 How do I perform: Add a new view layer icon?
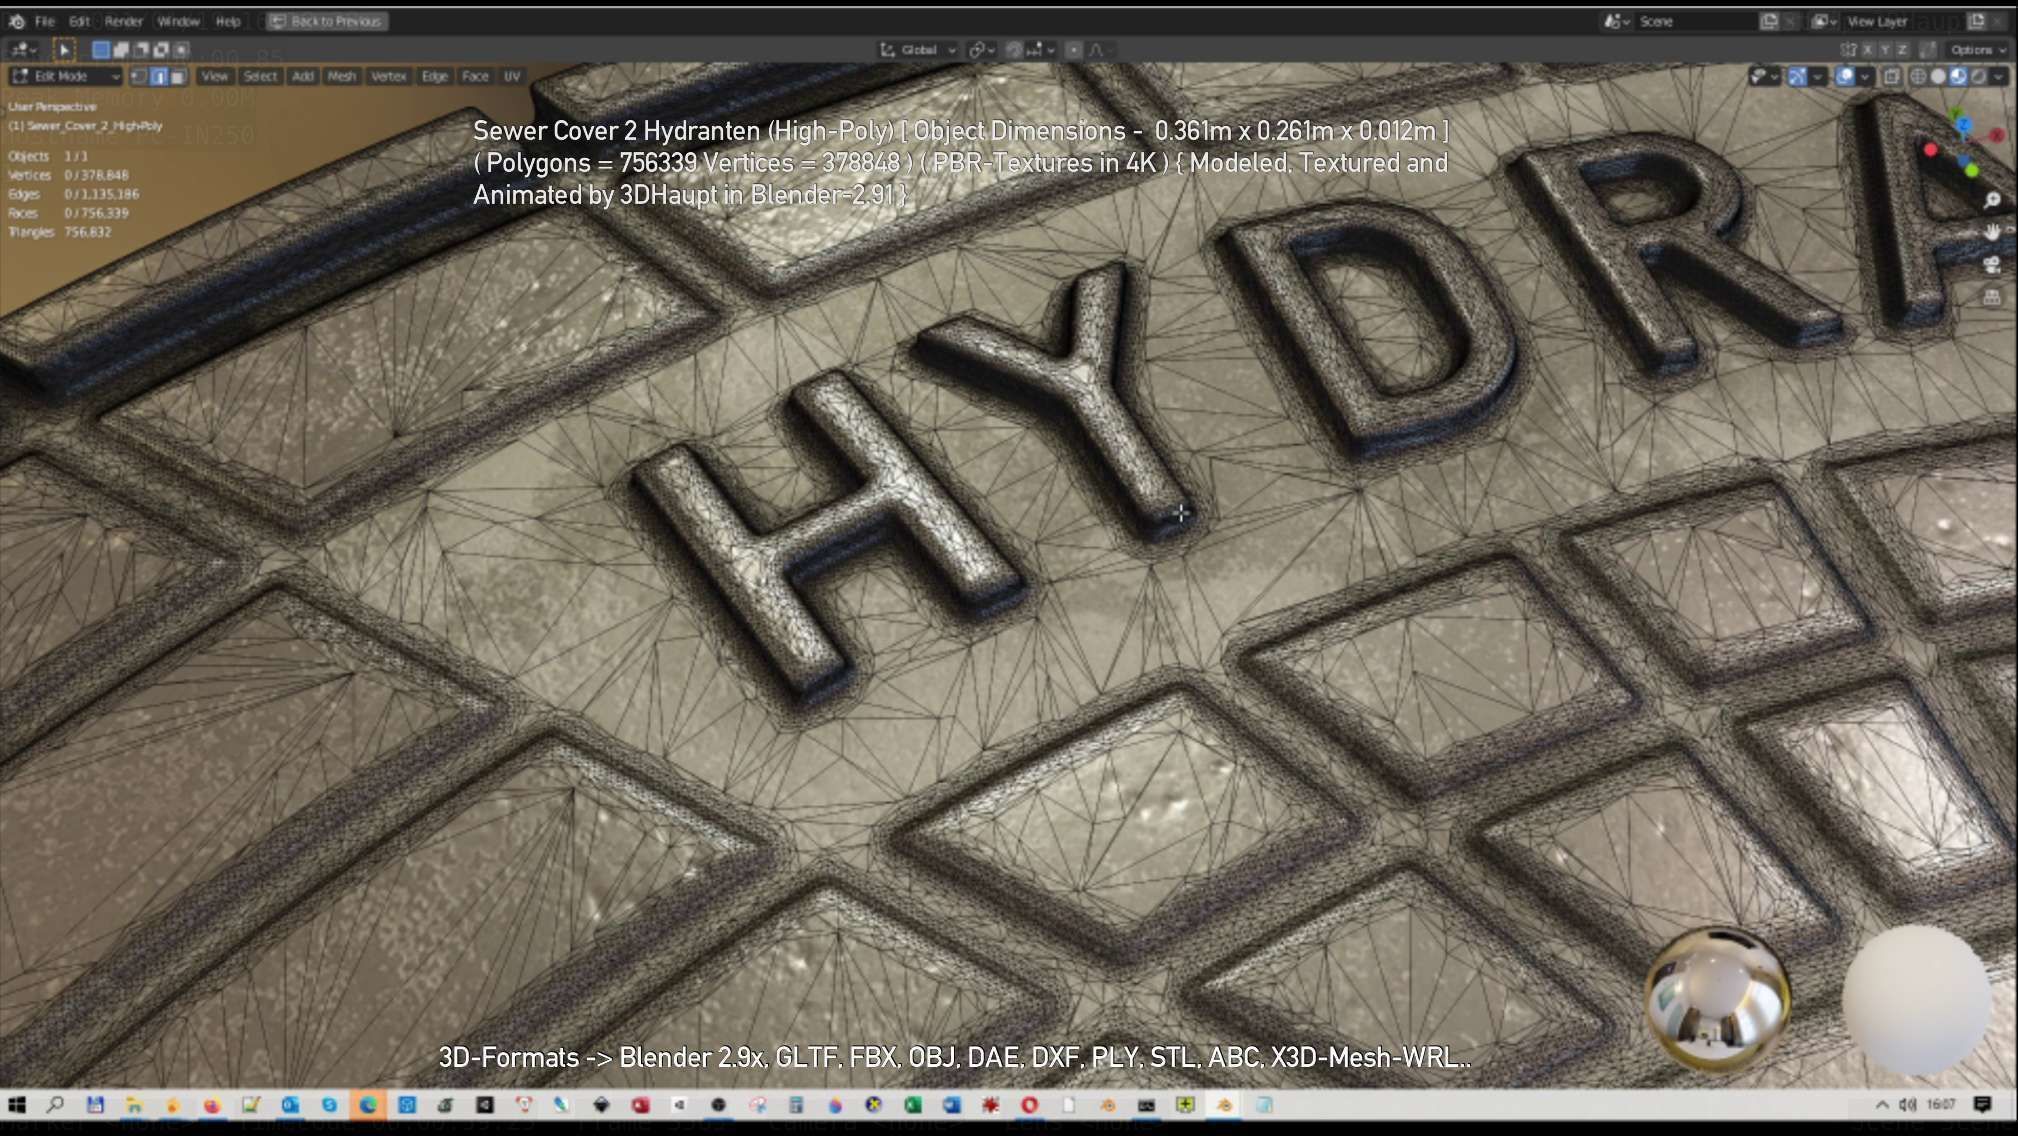[x=1976, y=21]
